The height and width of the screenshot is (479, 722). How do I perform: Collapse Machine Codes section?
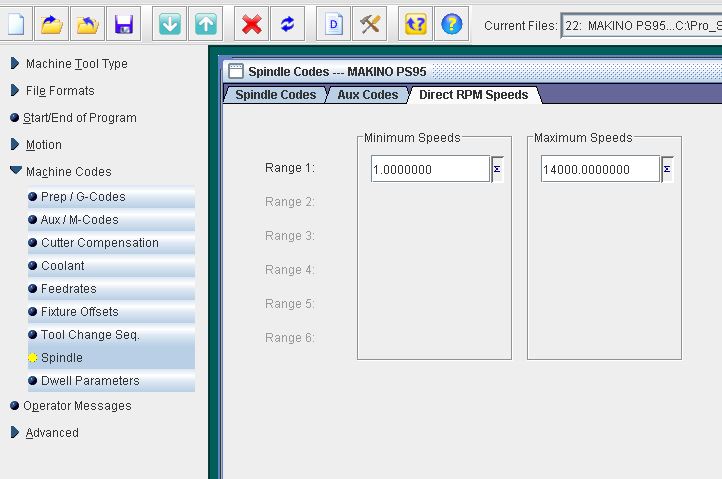(x=16, y=170)
